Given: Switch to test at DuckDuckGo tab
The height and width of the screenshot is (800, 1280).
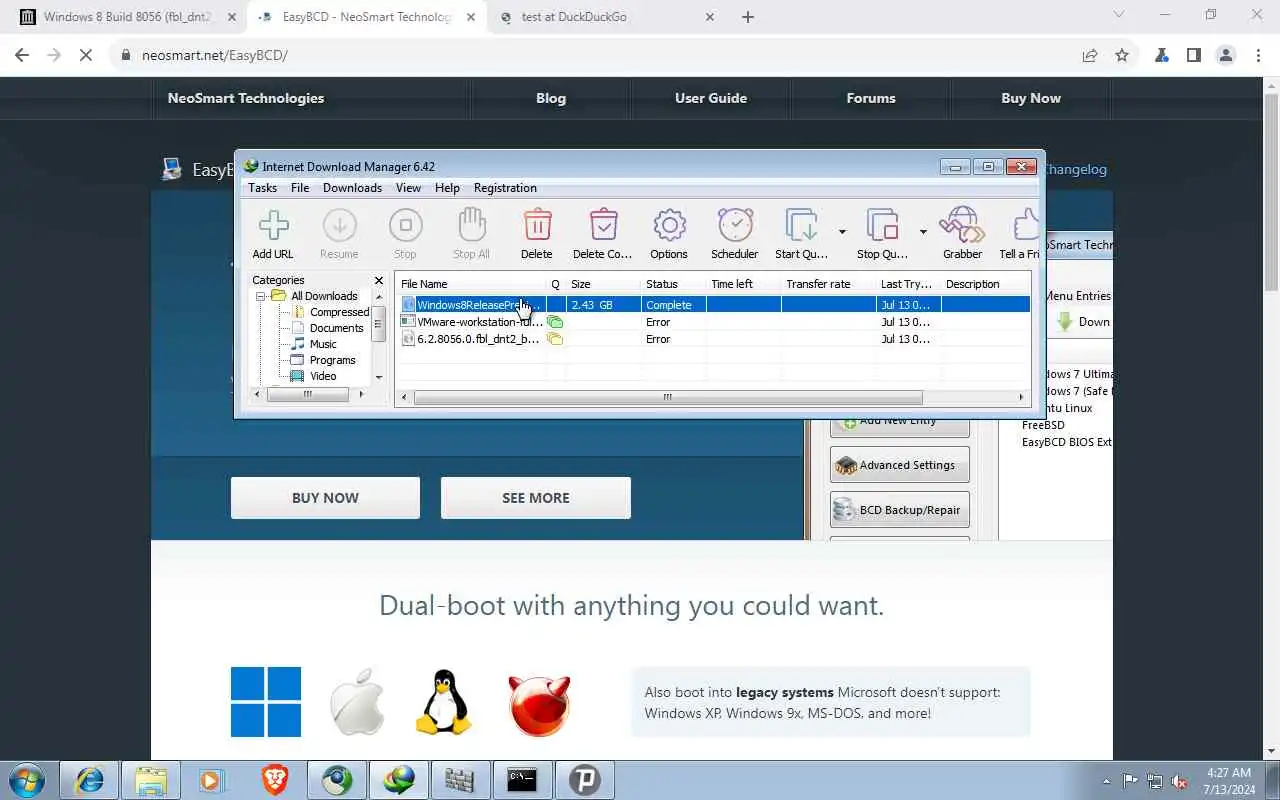Looking at the screenshot, I should point(607,17).
